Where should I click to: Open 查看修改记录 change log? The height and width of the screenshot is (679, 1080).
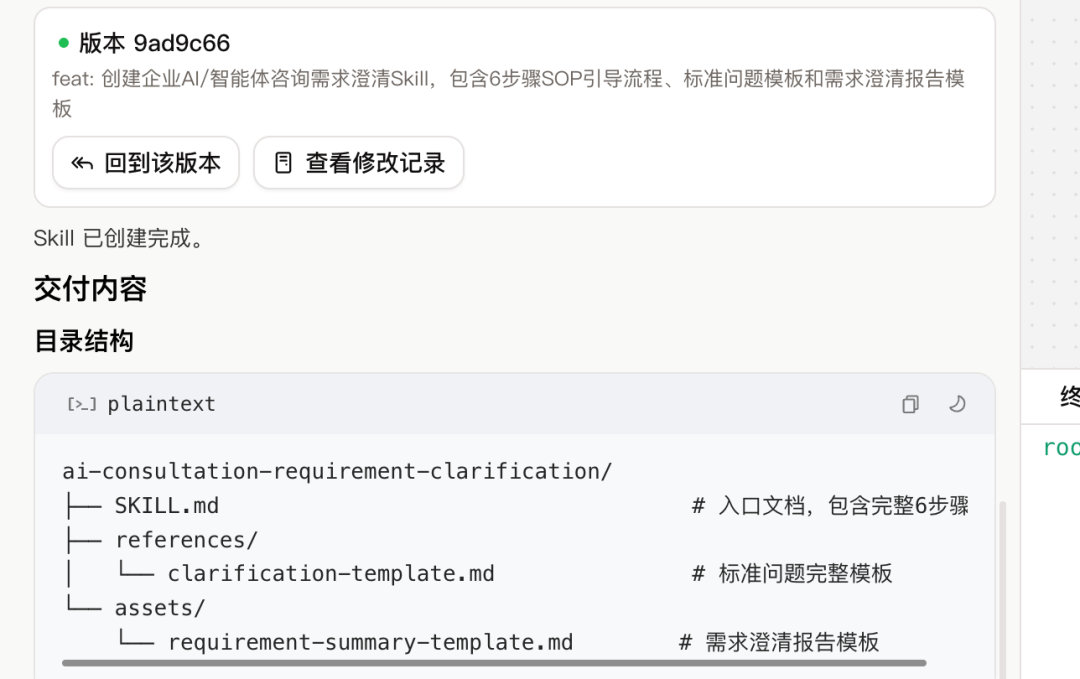click(x=359, y=163)
